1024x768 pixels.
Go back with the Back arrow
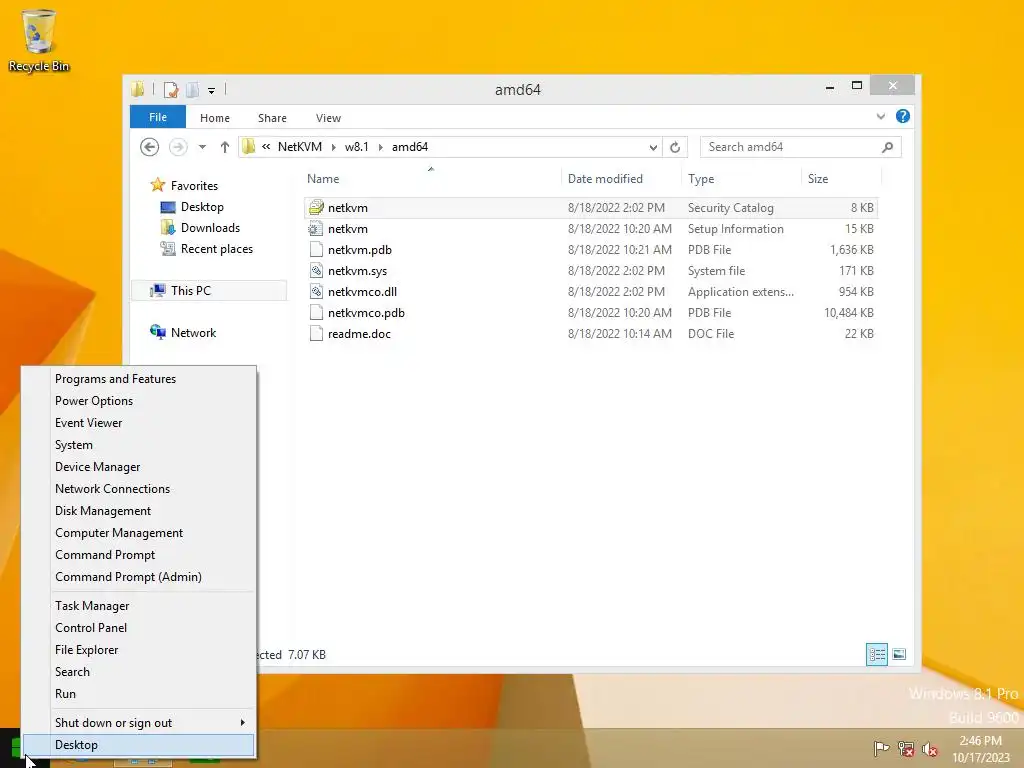[150, 147]
